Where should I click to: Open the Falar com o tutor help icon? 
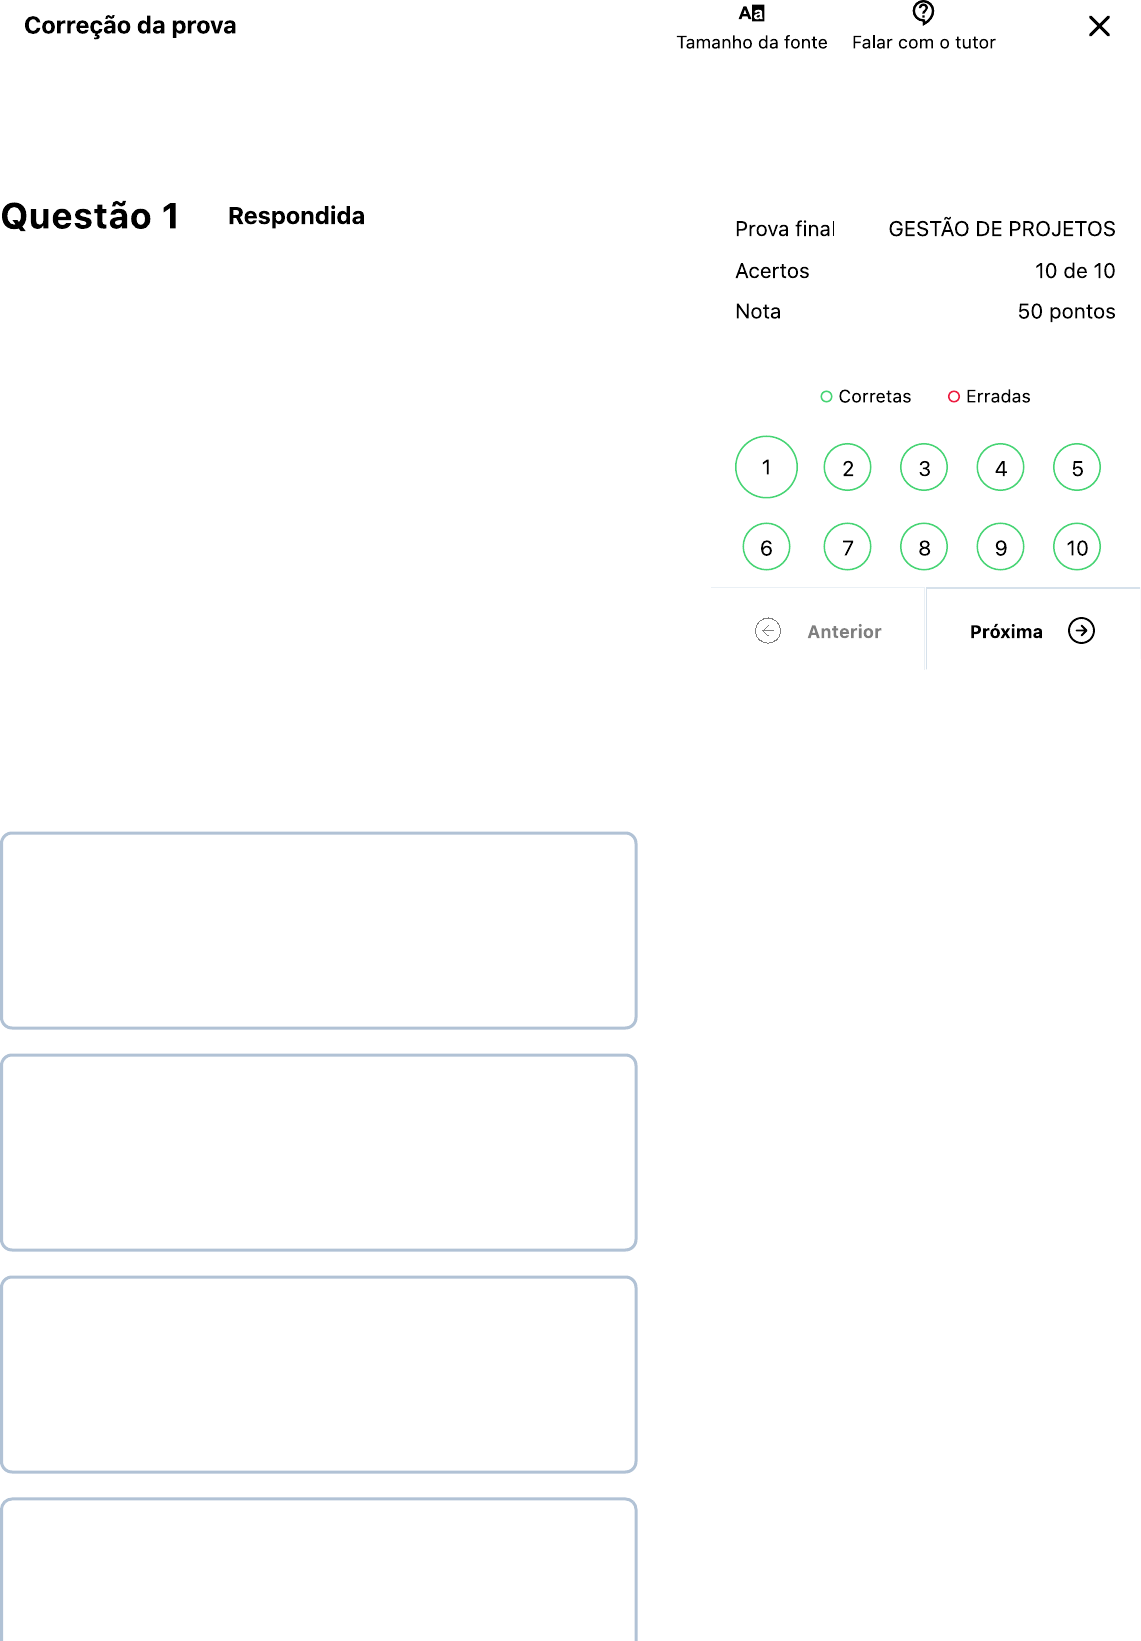coord(923,13)
